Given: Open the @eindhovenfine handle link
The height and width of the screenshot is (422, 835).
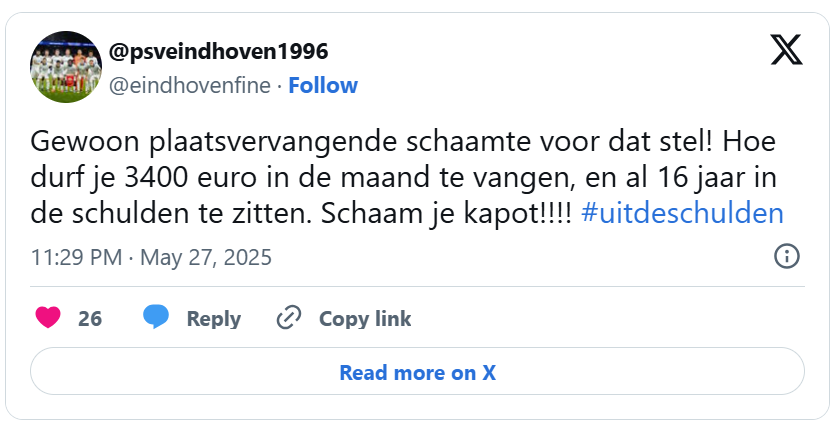Looking at the screenshot, I should (189, 86).
